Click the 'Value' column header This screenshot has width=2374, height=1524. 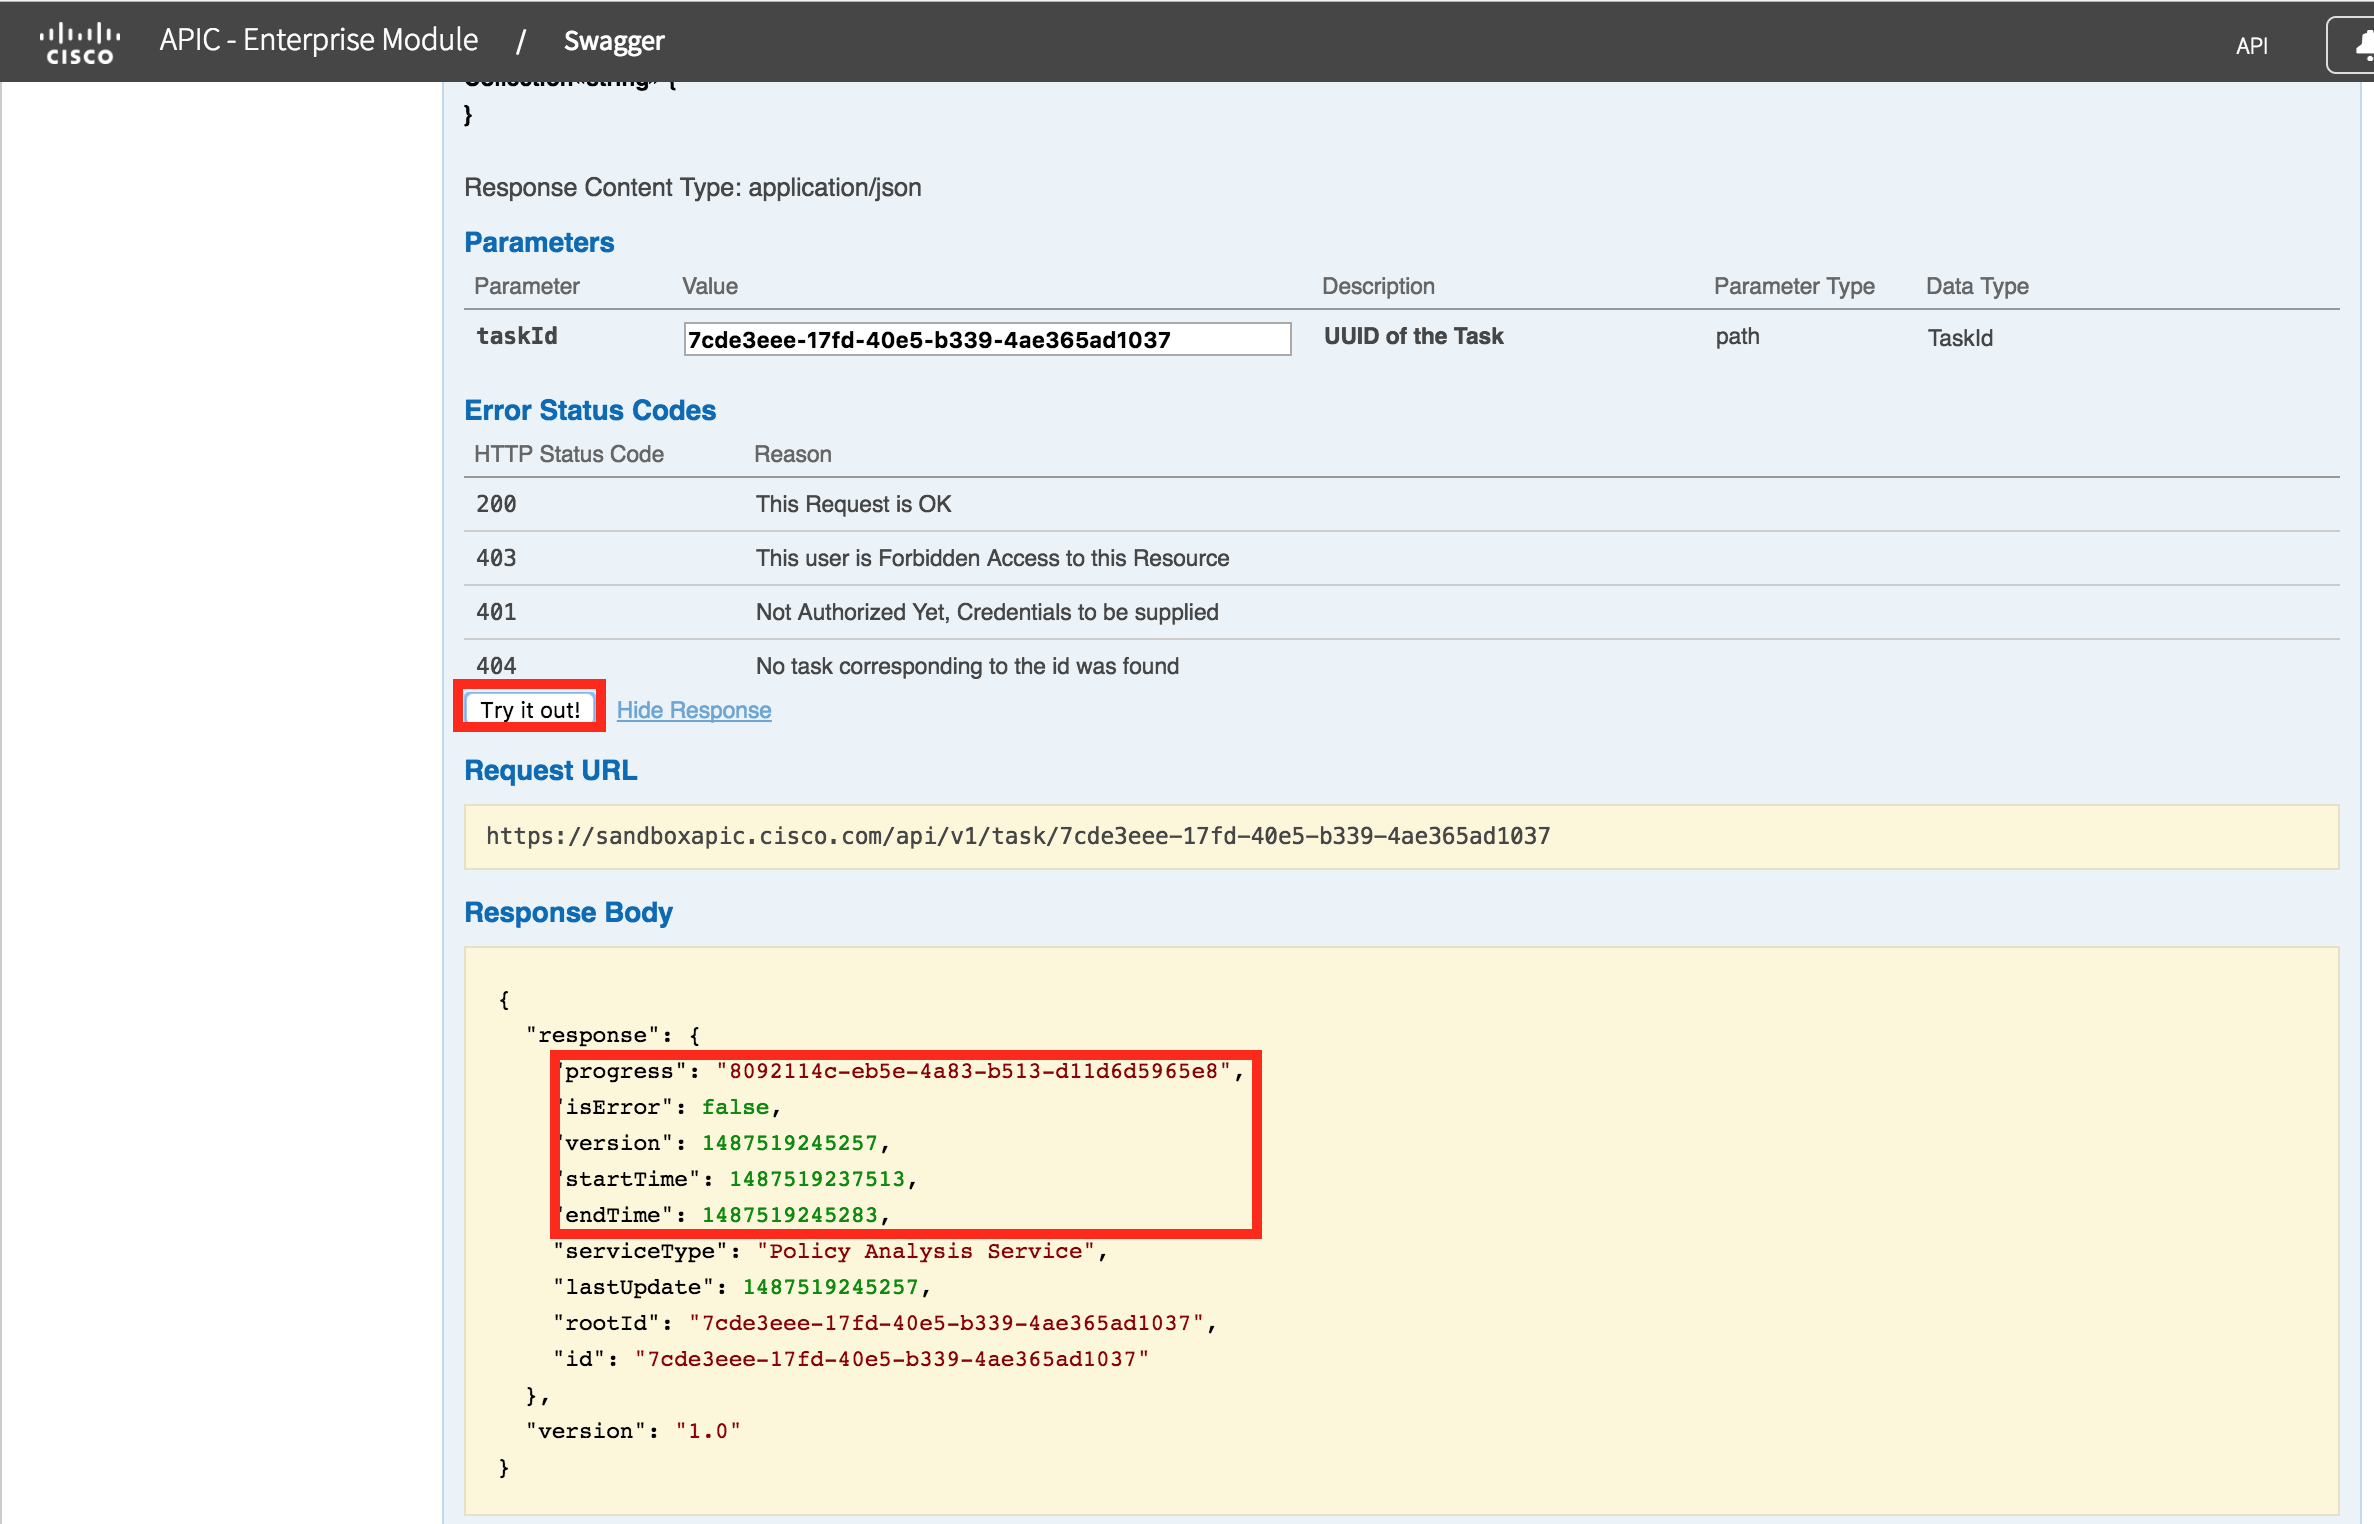point(709,286)
